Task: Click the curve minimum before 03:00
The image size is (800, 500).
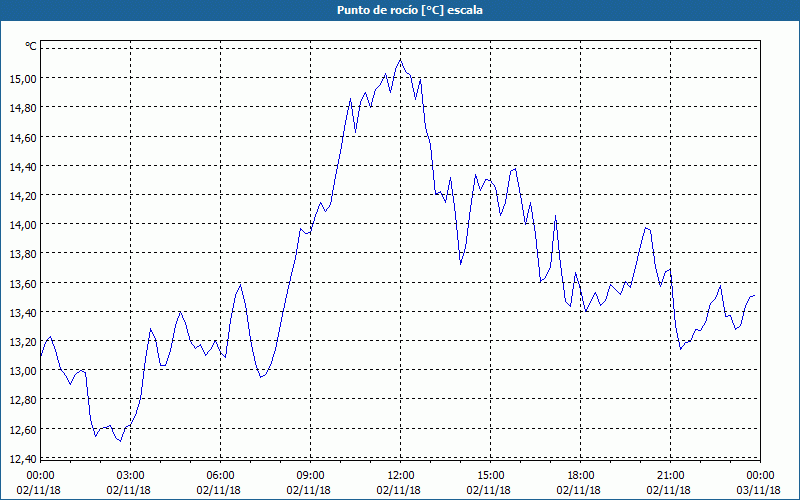Action: click(120, 441)
